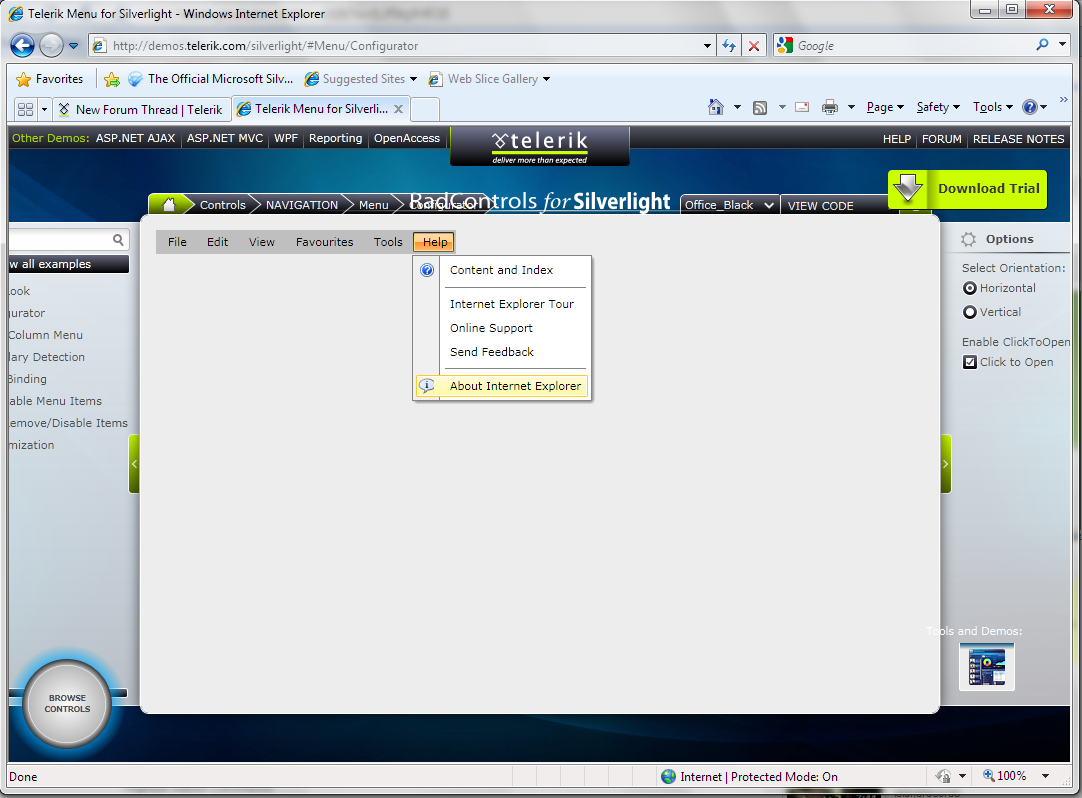Click the sidebar search magnifier icon

click(118, 240)
